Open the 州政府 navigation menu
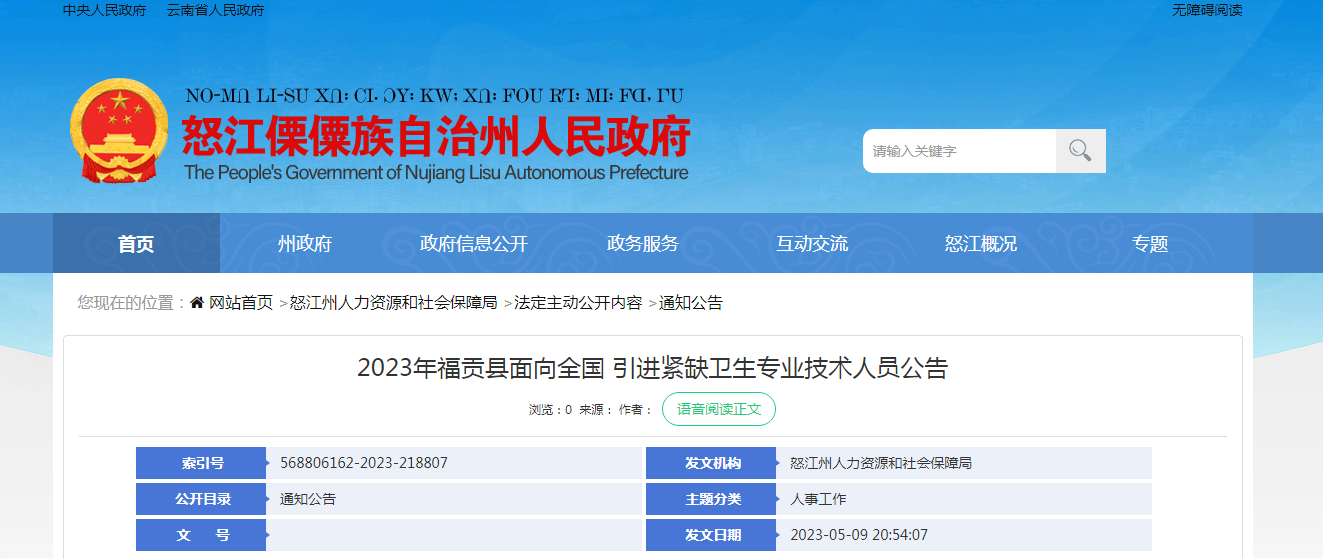 tap(305, 244)
